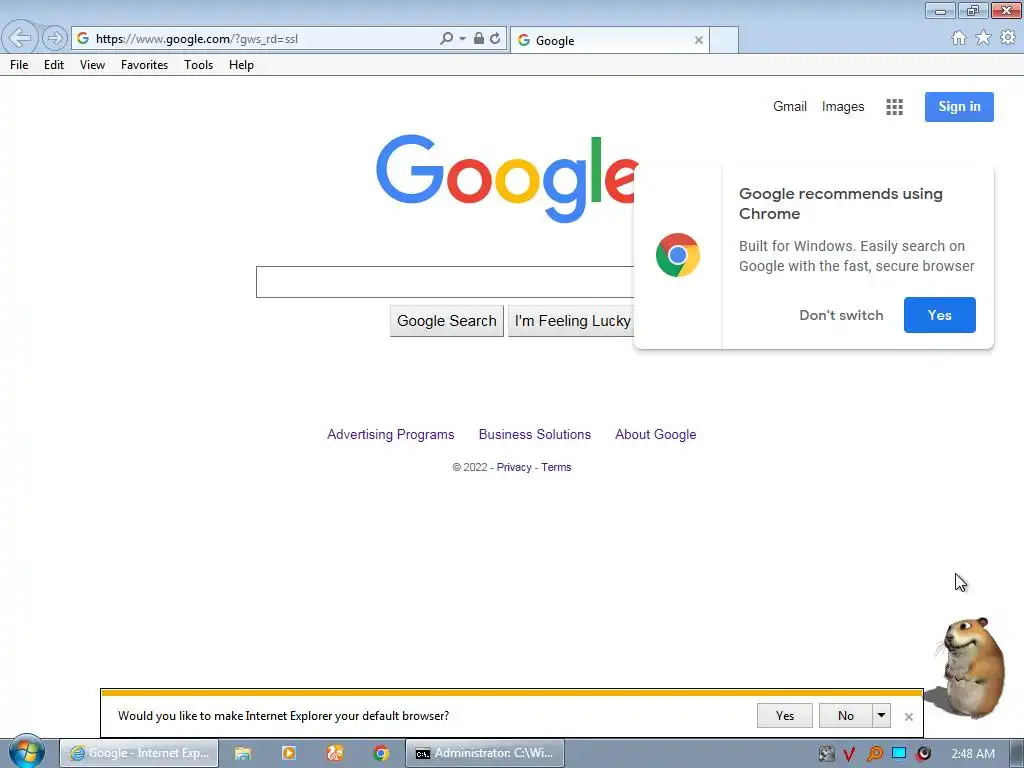
Task: Click the search magnifier in the address bar
Action: [447, 39]
